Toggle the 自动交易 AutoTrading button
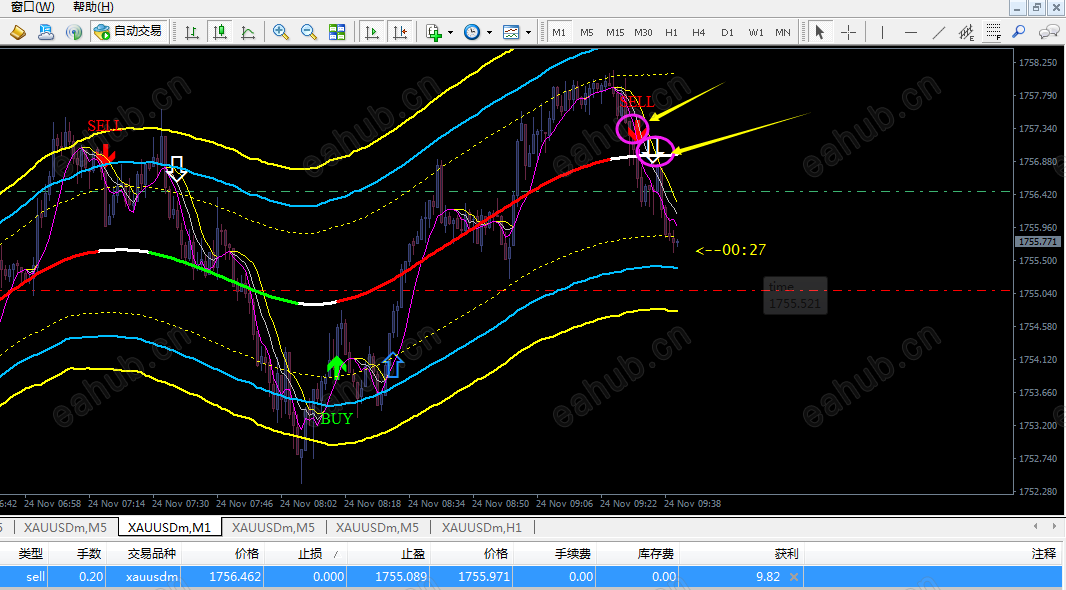The image size is (1066, 590). [128, 31]
